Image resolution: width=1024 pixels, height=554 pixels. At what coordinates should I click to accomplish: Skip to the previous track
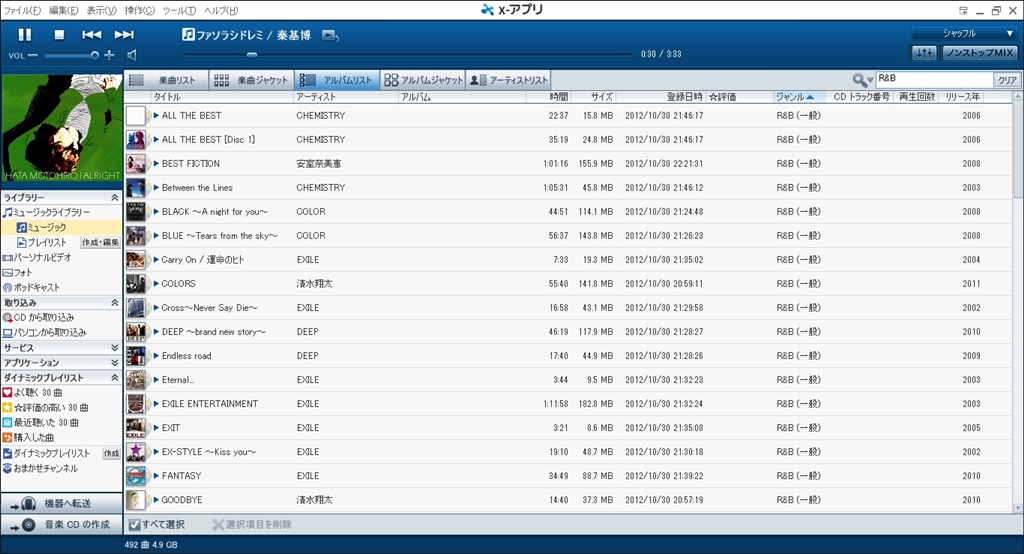click(91, 35)
